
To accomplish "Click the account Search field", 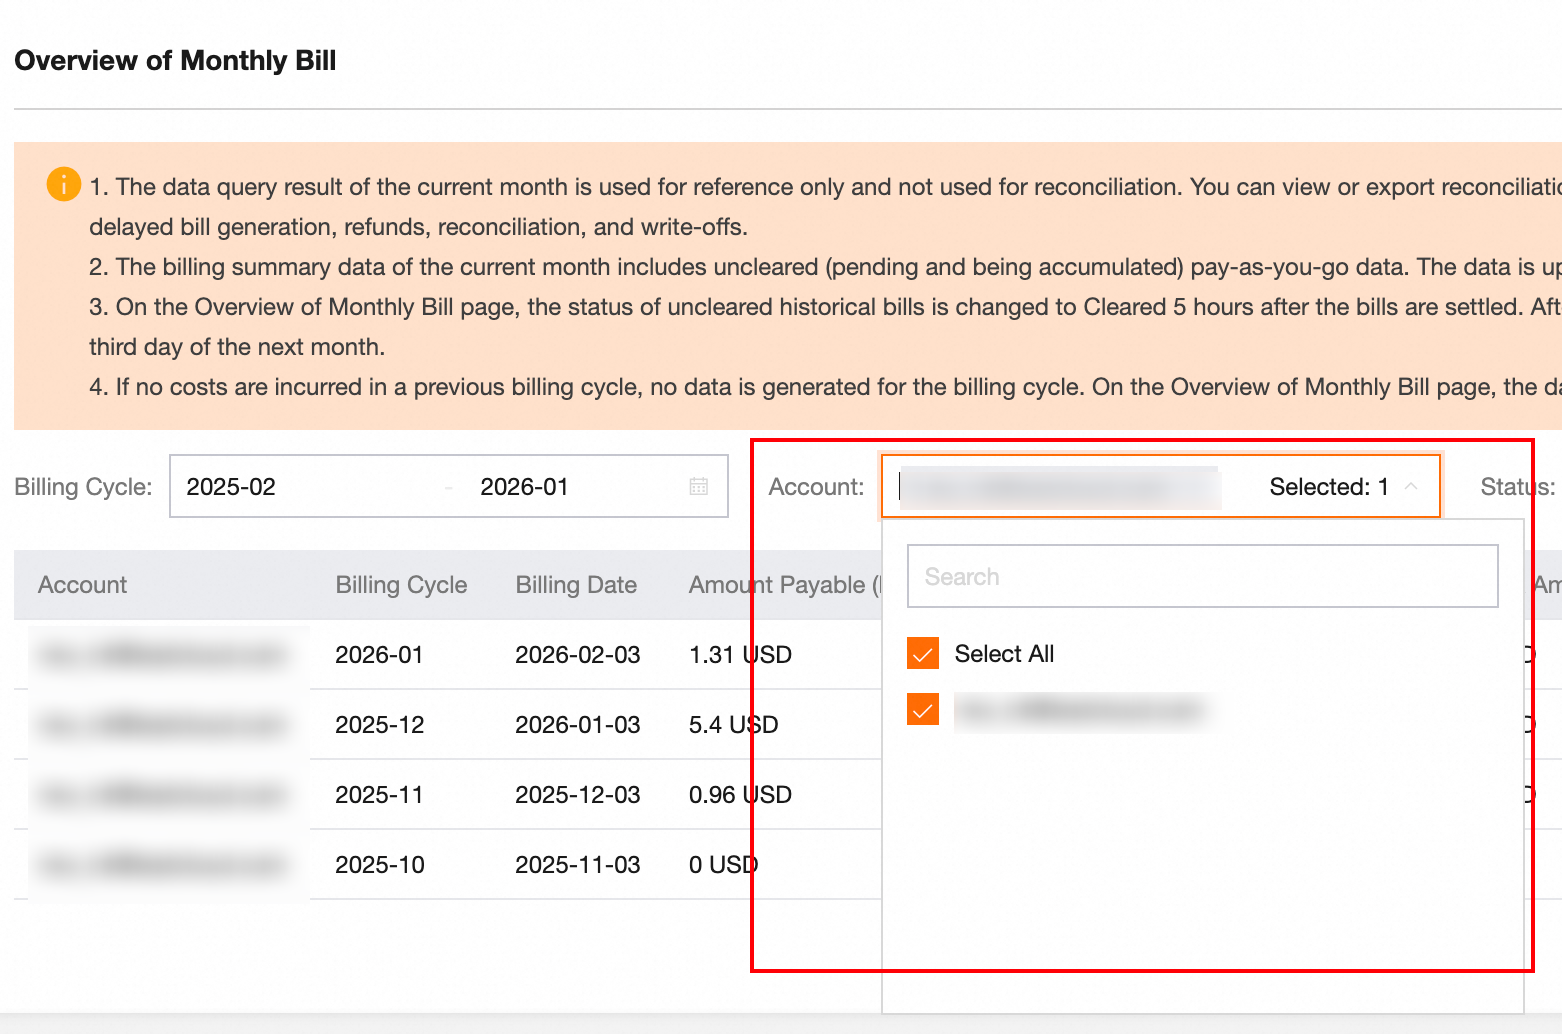I will (1202, 576).
